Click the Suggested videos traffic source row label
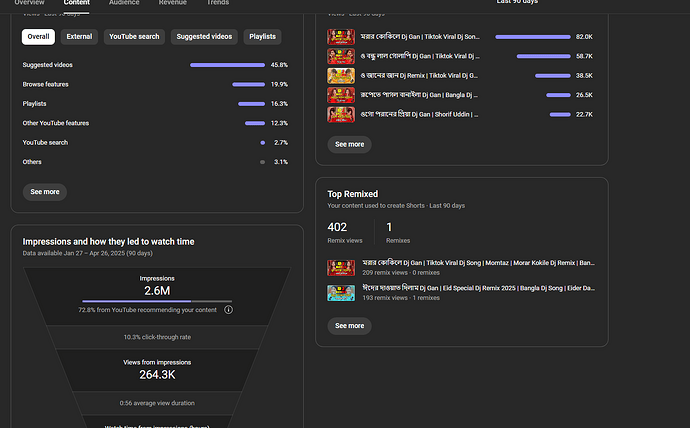Image resolution: width=690 pixels, height=428 pixels. [x=48, y=65]
